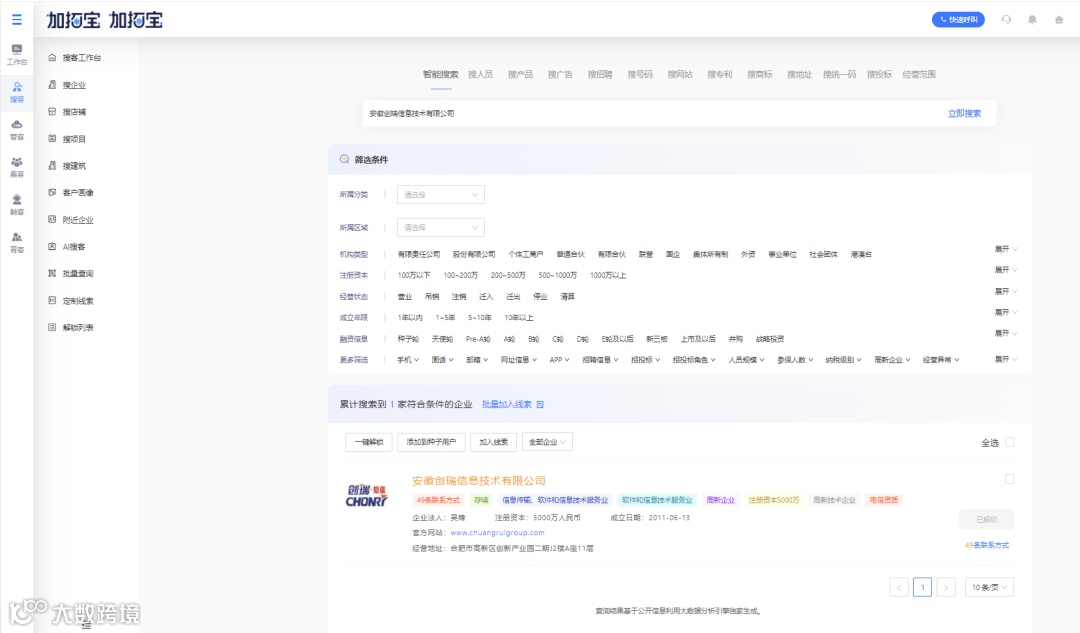Open the 工作台 workbench icon
The image size is (1080, 633).
point(17,49)
